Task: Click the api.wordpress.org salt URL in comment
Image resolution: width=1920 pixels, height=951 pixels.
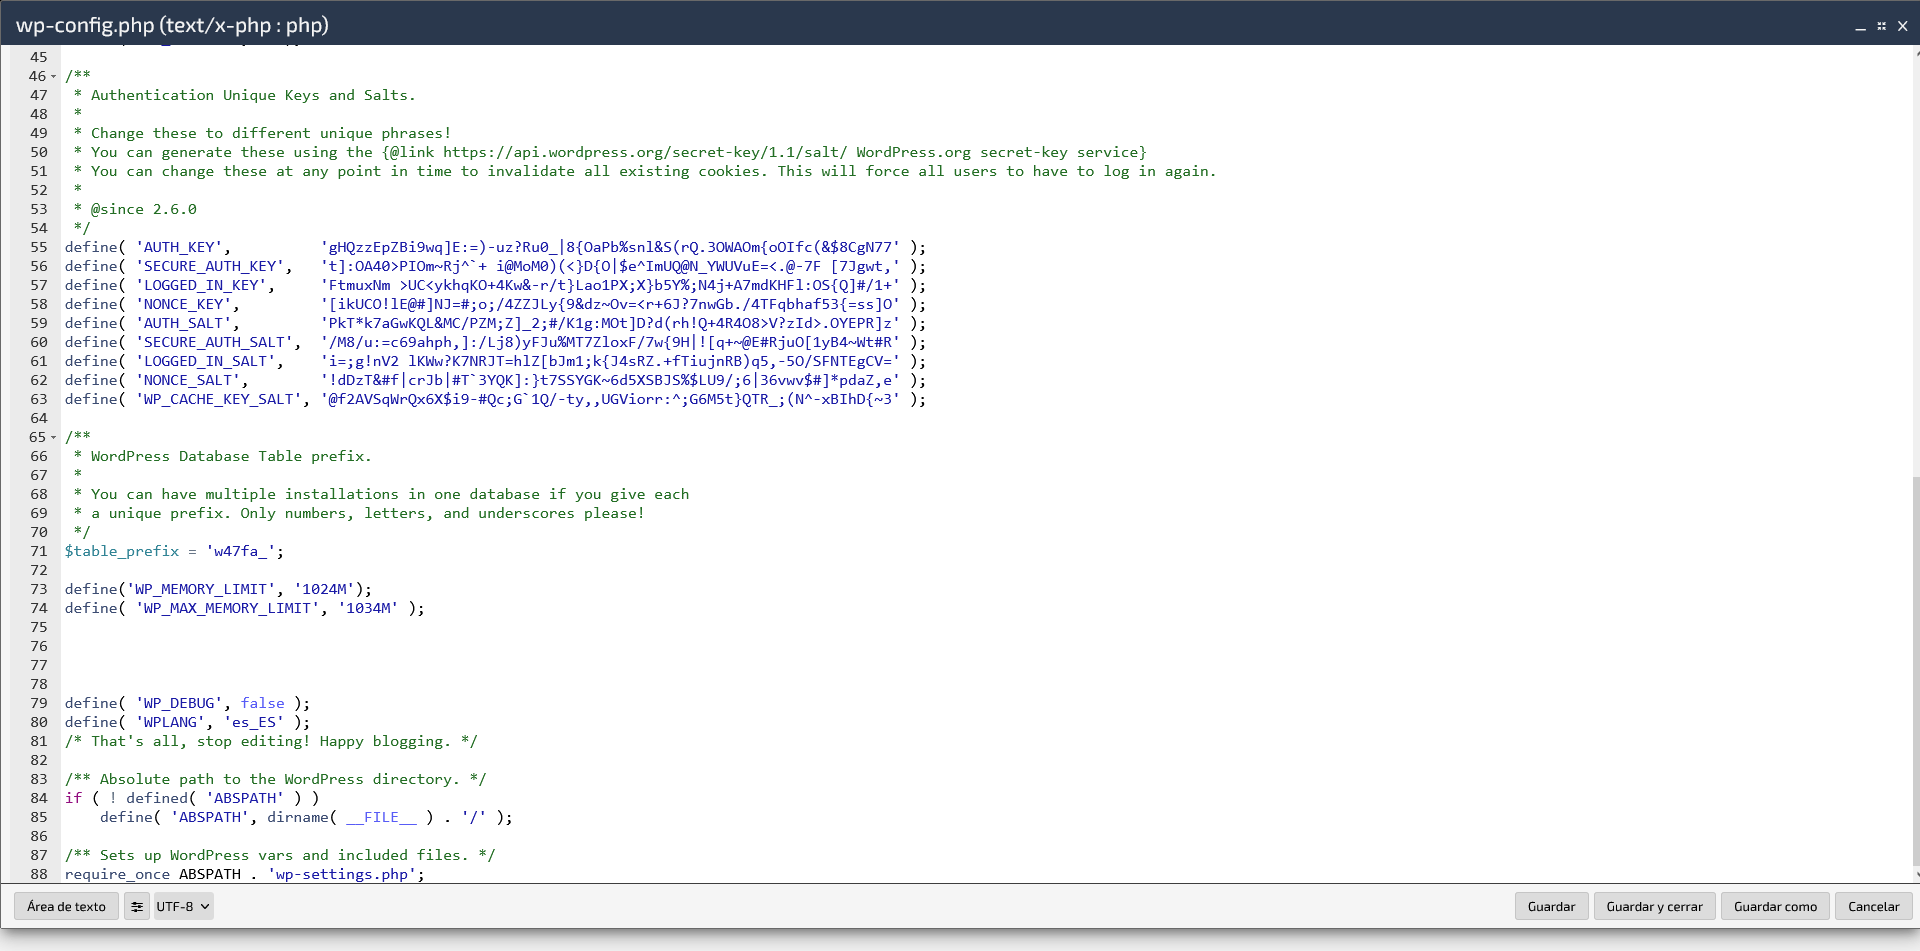Action: click(x=645, y=153)
